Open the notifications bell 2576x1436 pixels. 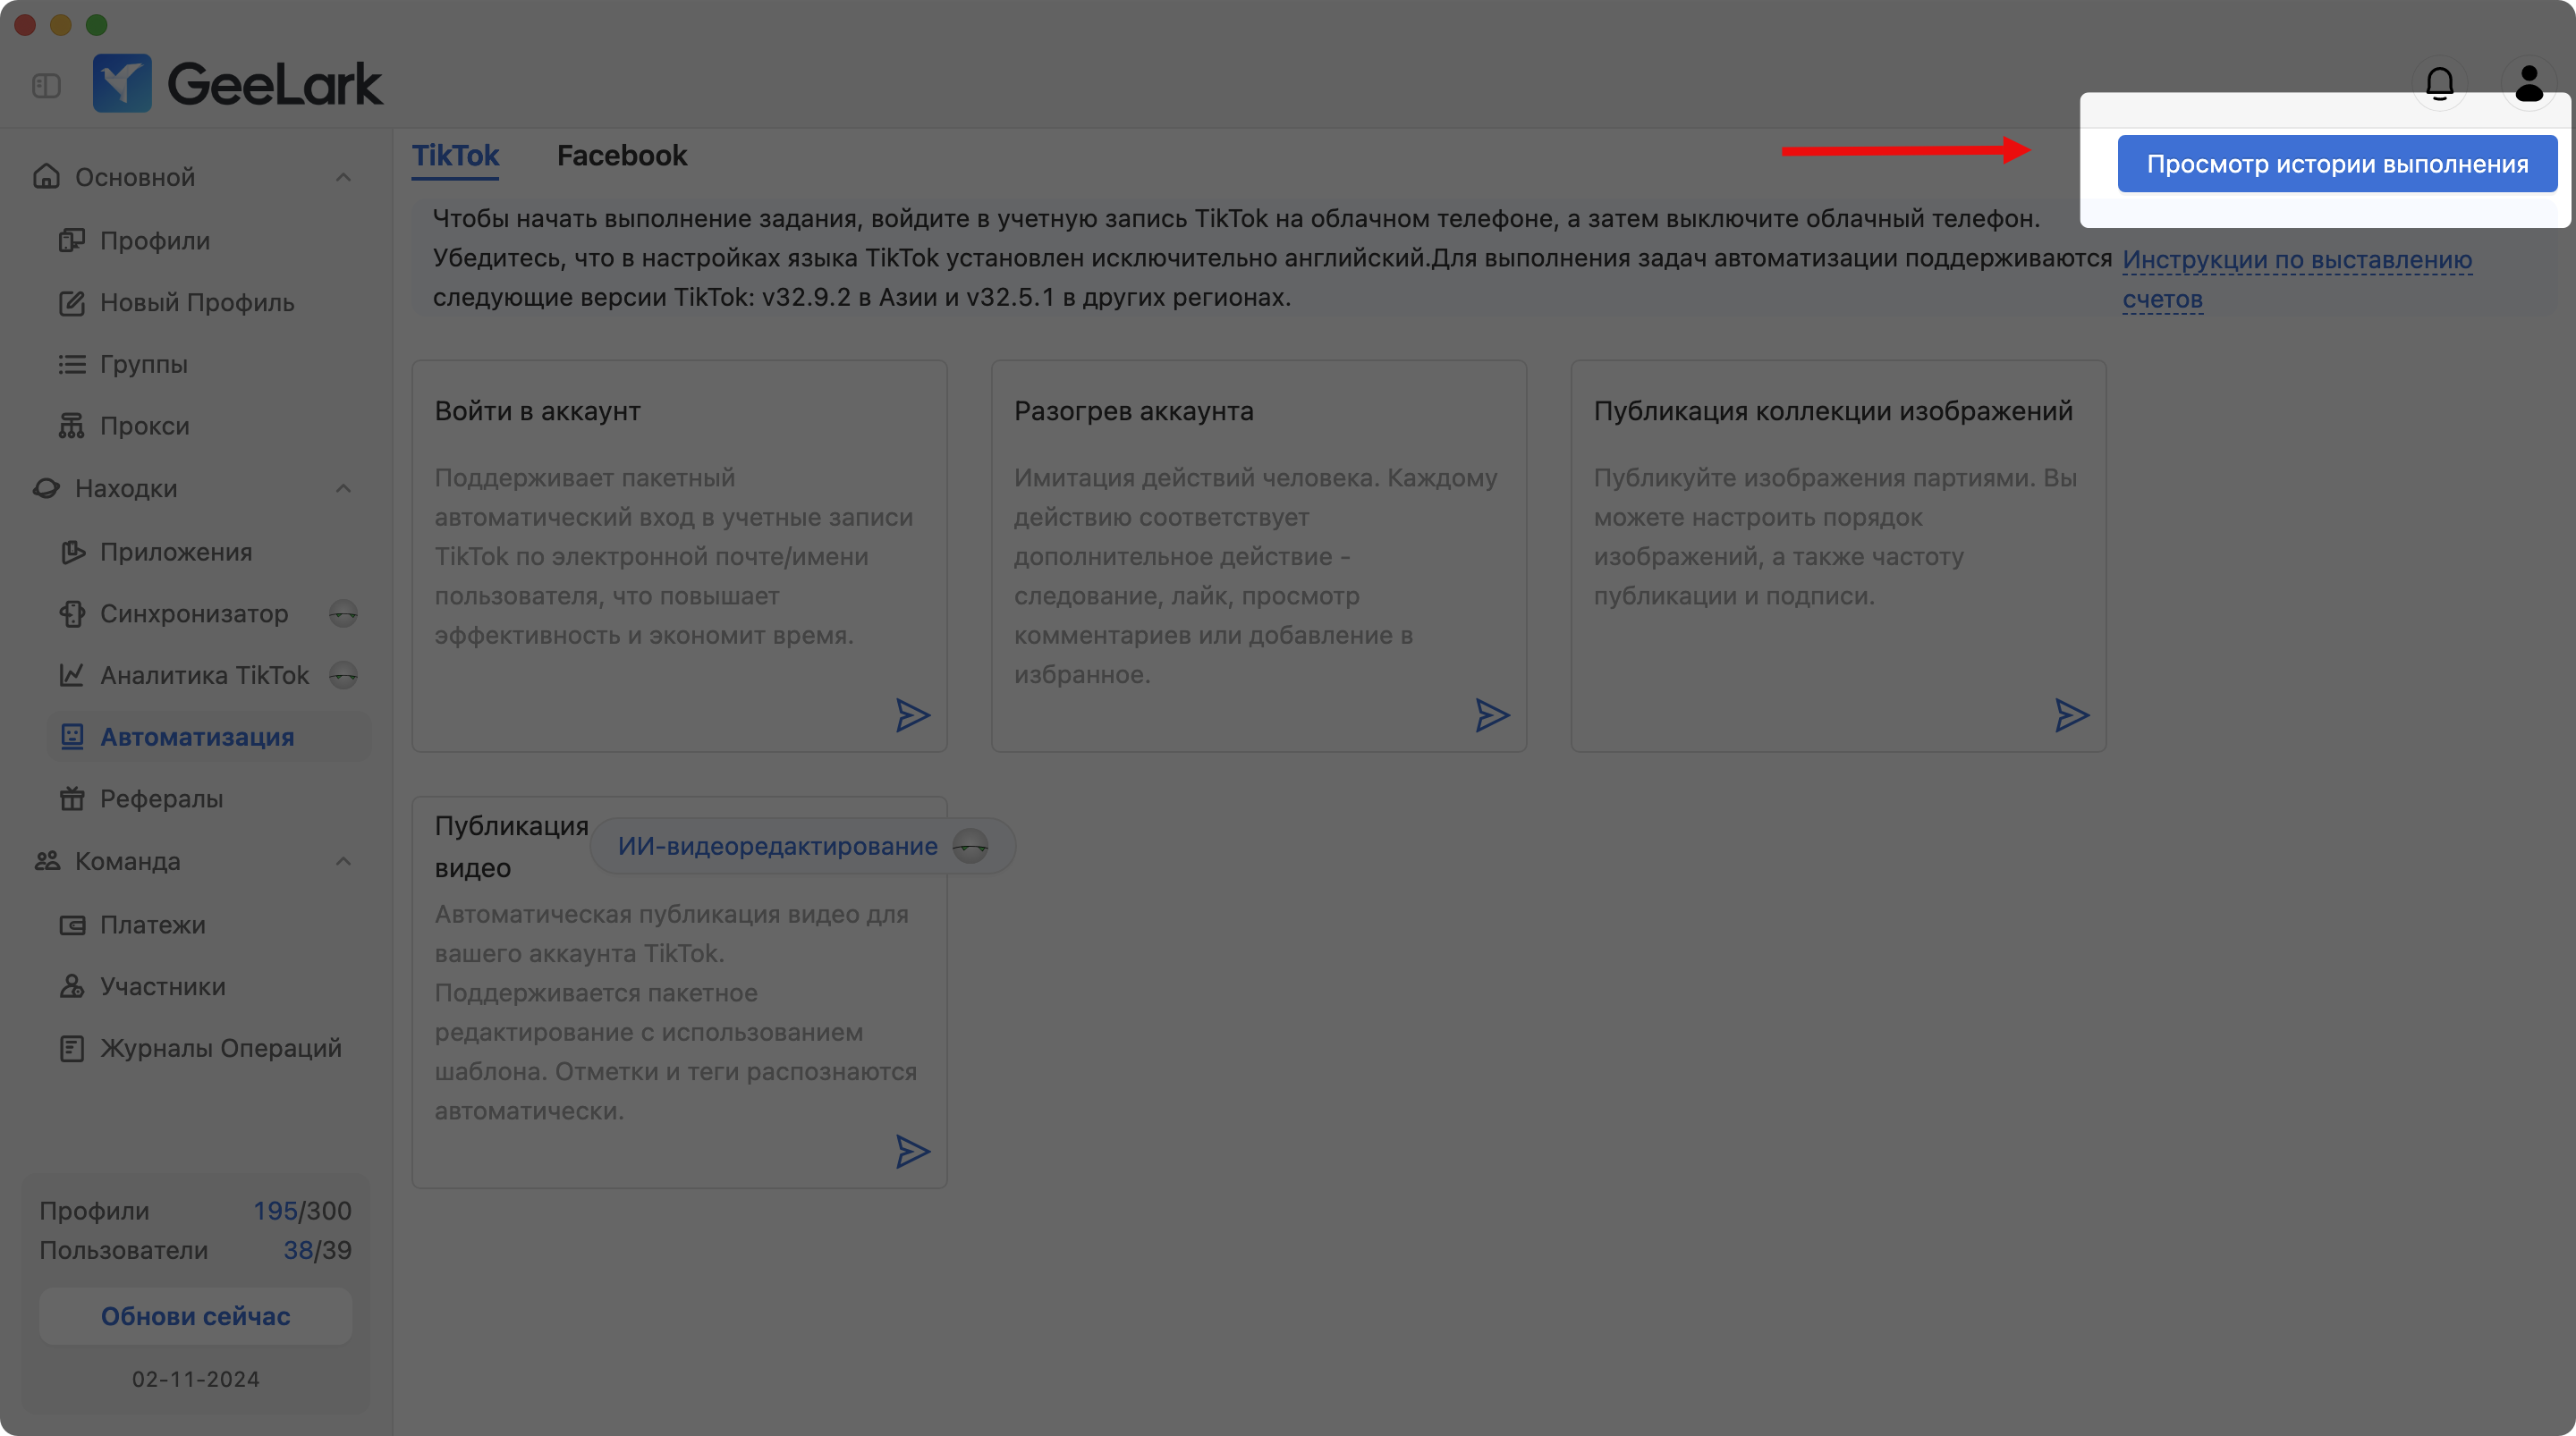[x=2440, y=84]
